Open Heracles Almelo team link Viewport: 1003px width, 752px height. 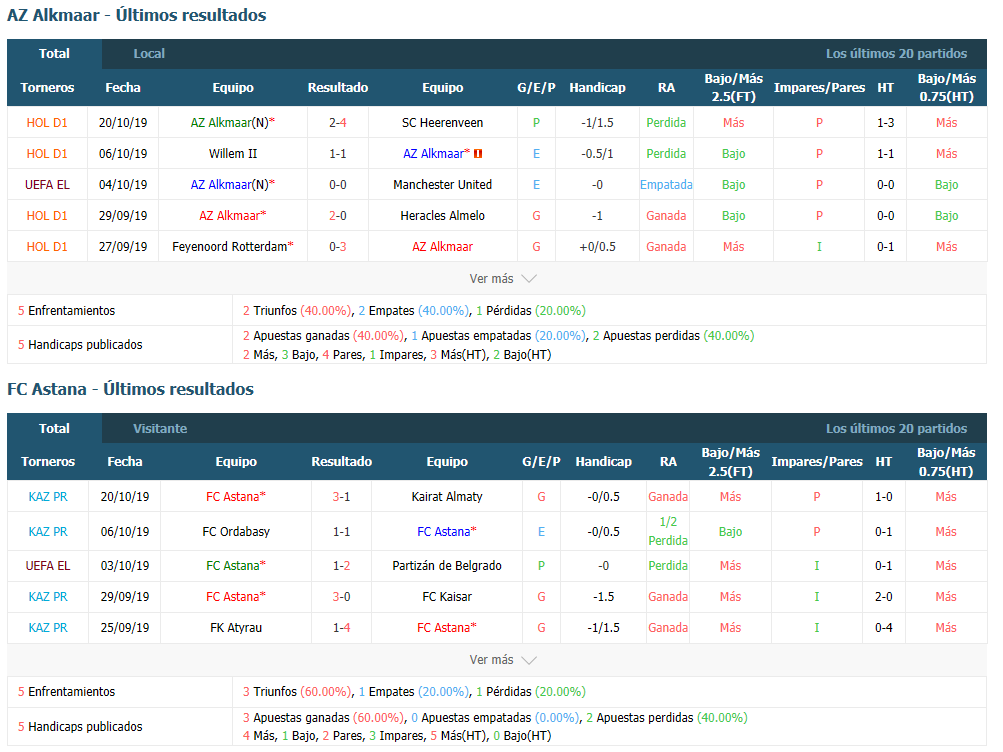(x=442, y=215)
